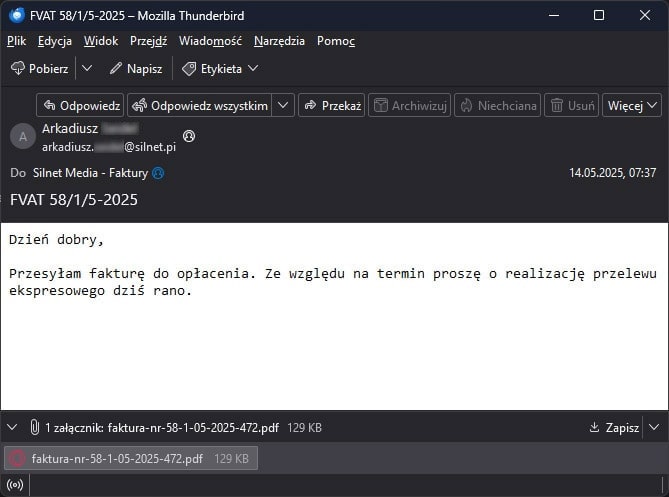Click the contact icon next to sender address
This screenshot has height=497, width=669.
click(x=189, y=136)
